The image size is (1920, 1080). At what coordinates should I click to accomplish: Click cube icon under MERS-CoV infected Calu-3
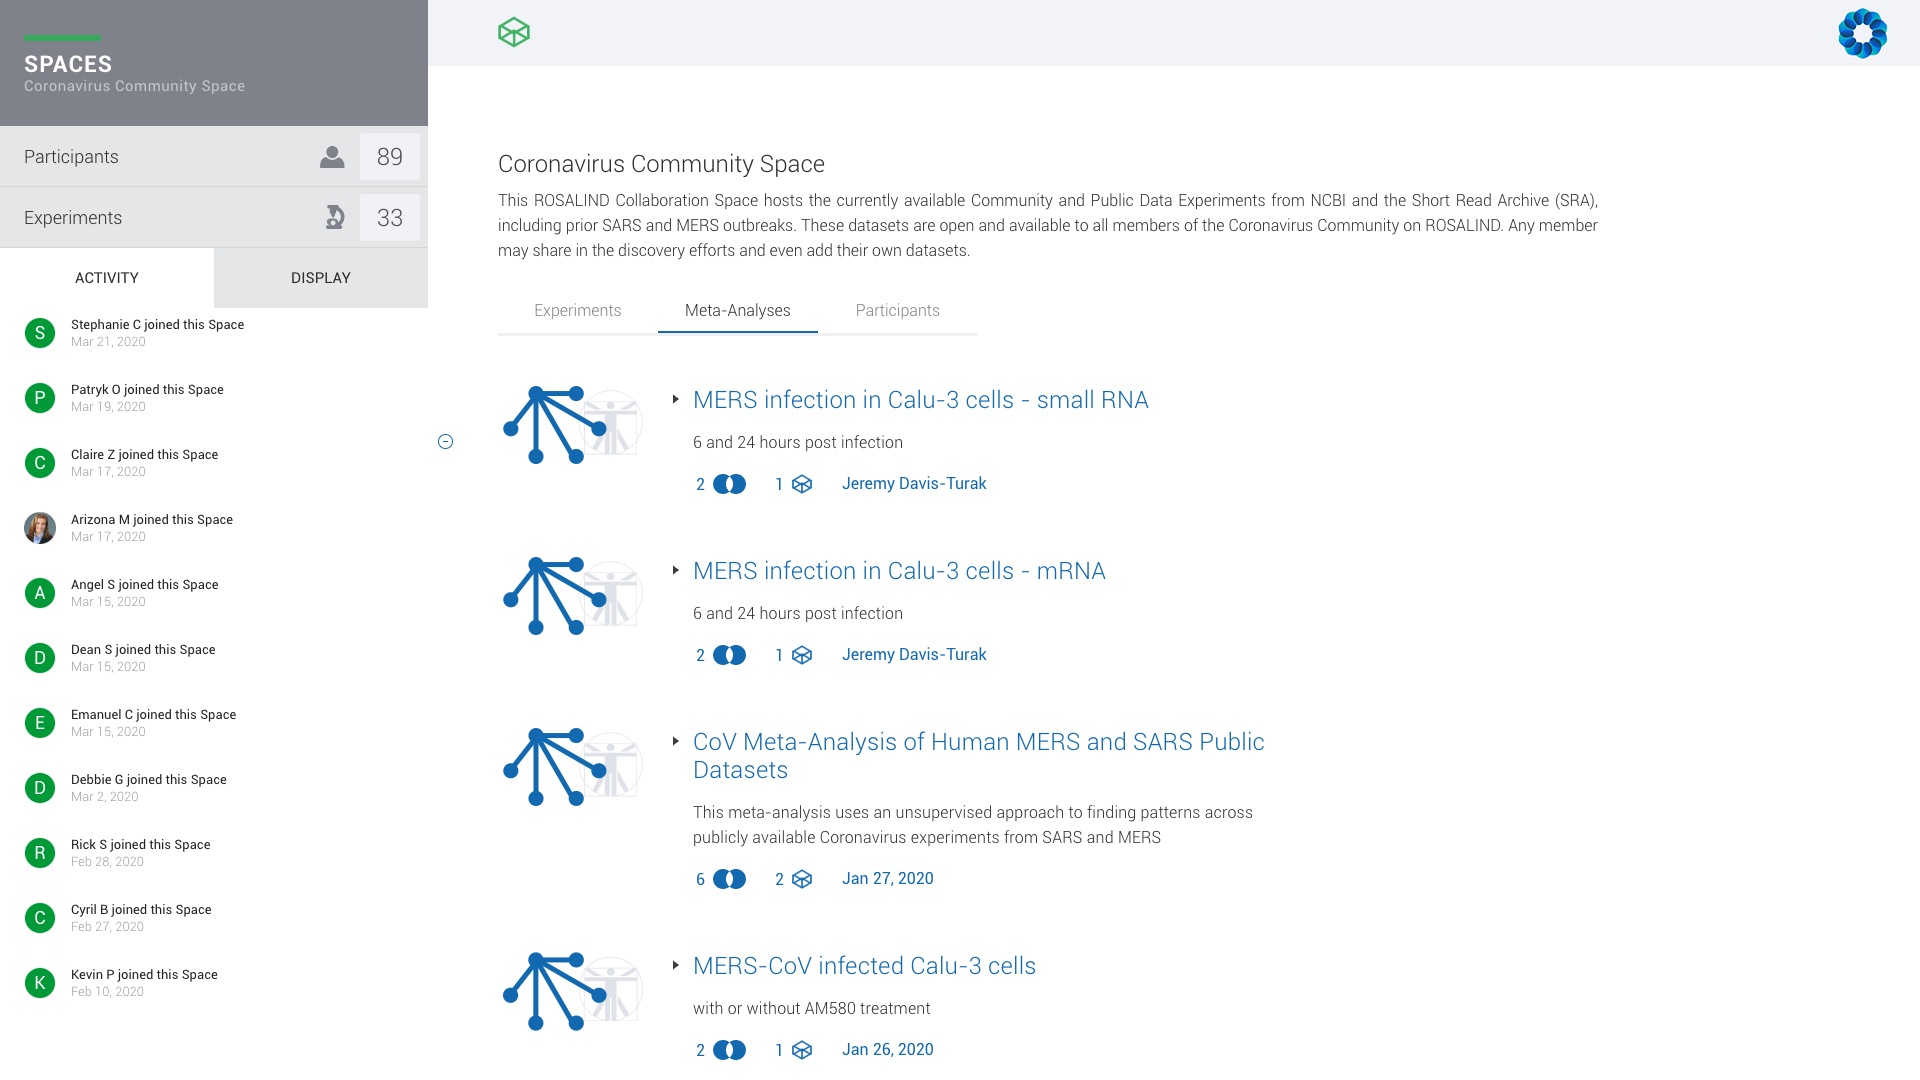pos(802,1050)
